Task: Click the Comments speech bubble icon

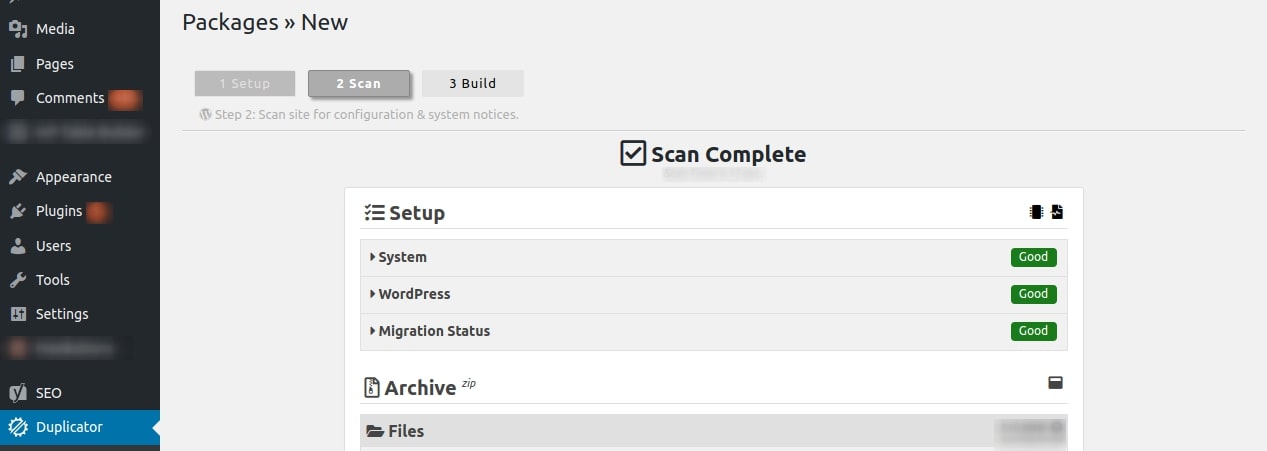Action: tap(17, 98)
